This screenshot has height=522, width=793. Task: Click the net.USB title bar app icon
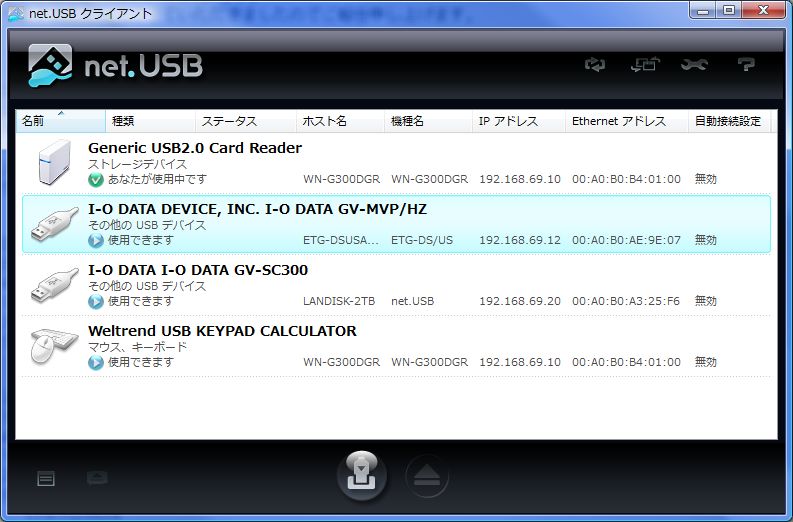[x=16, y=14]
